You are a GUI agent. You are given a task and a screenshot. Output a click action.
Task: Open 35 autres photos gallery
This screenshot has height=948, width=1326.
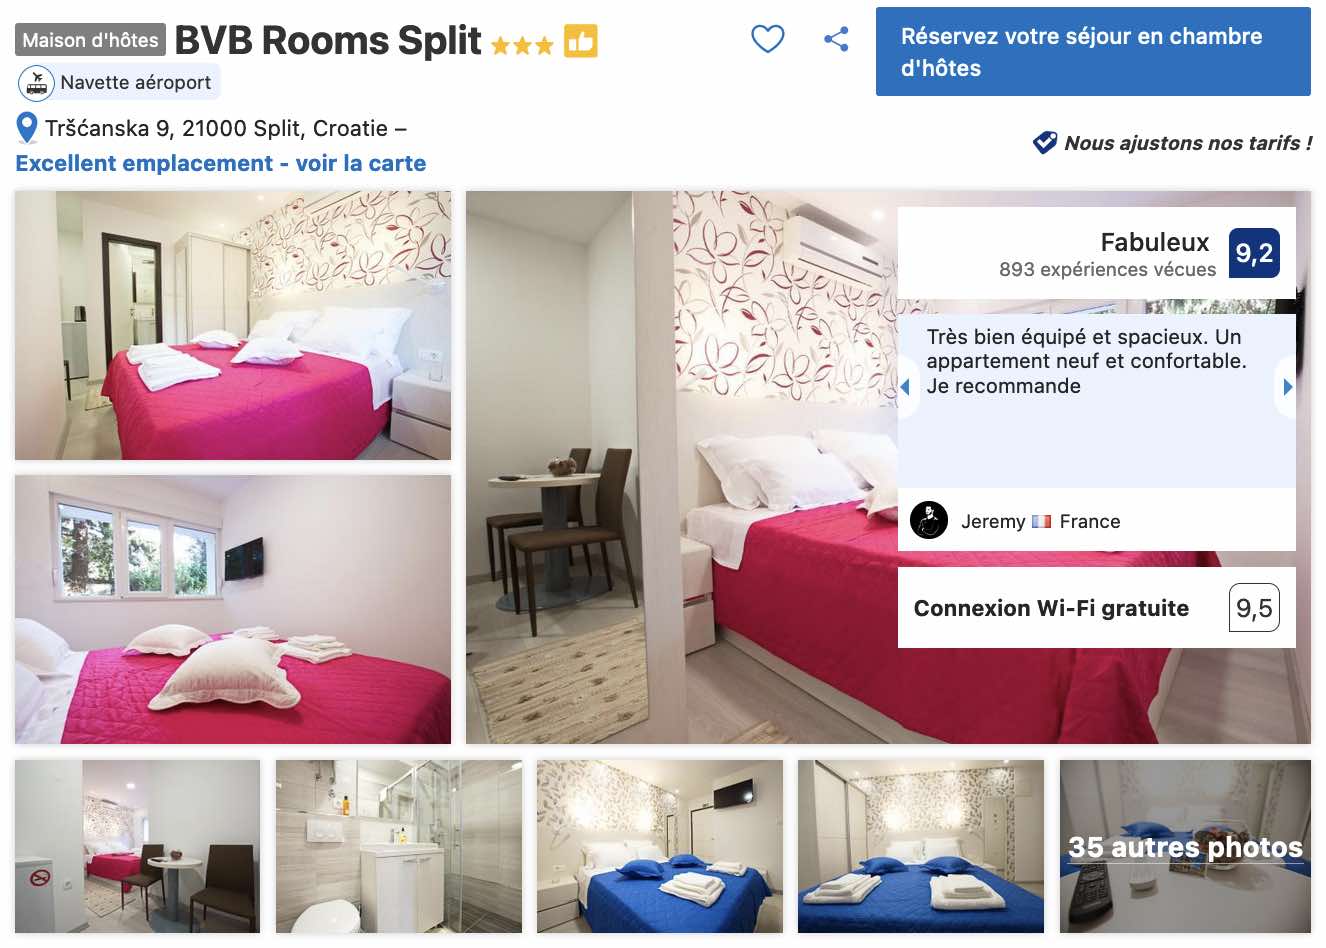pos(1185,846)
